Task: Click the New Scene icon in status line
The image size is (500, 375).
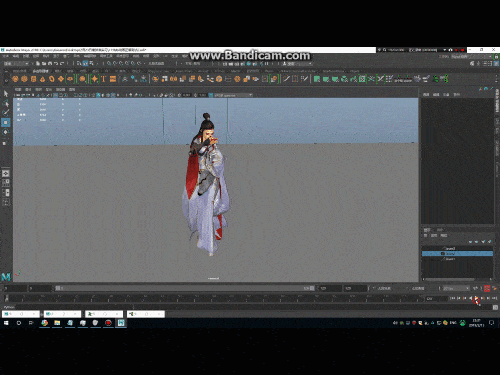Action: (x=38, y=63)
